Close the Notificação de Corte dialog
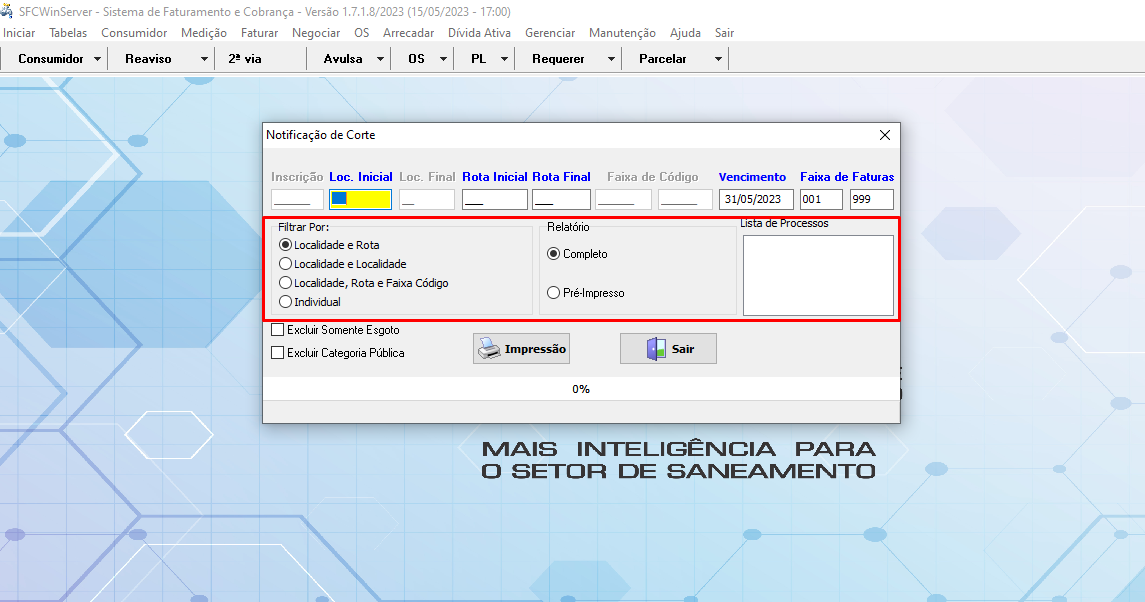Image resolution: width=1145 pixels, height=602 pixels. point(884,135)
